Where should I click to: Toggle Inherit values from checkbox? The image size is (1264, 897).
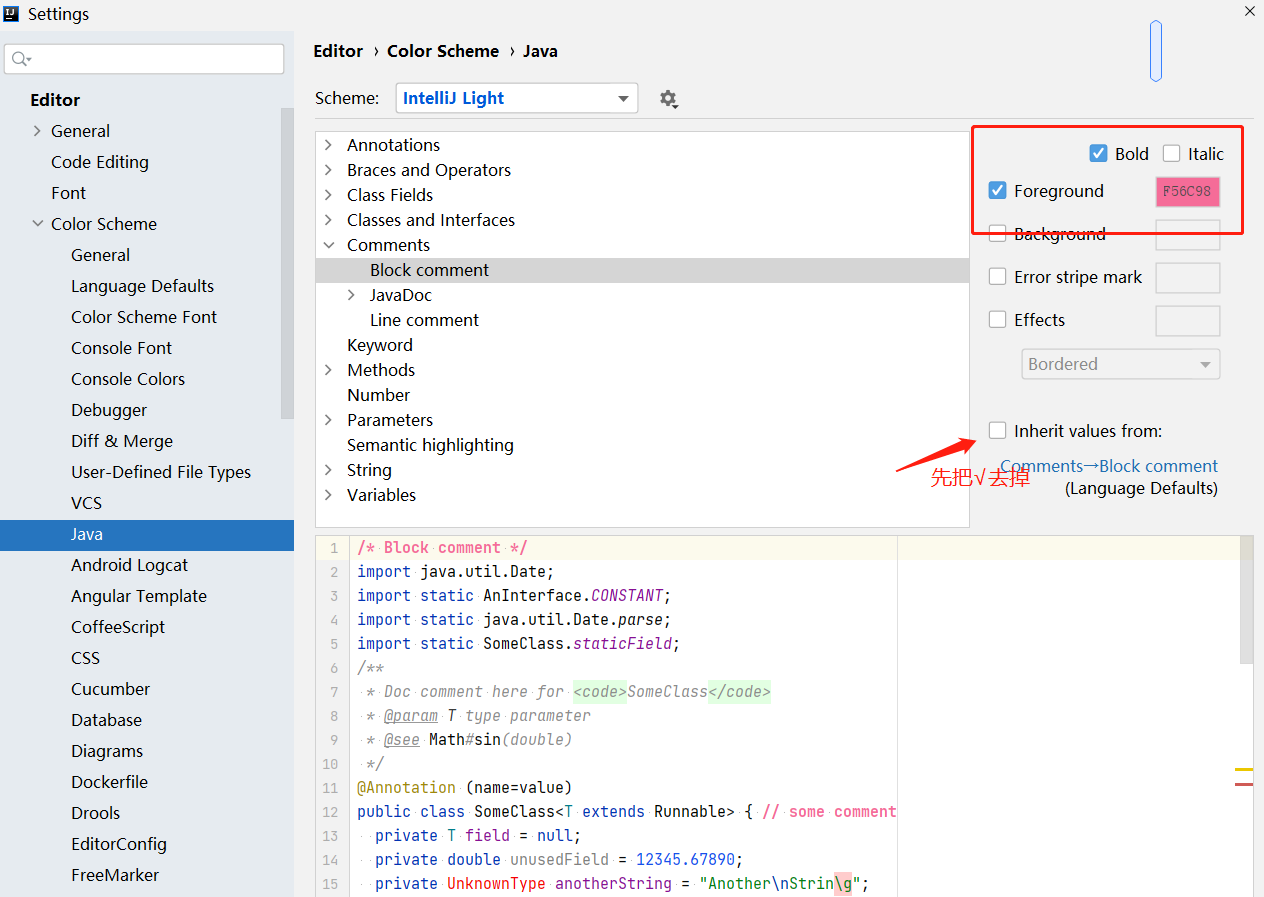pos(997,430)
